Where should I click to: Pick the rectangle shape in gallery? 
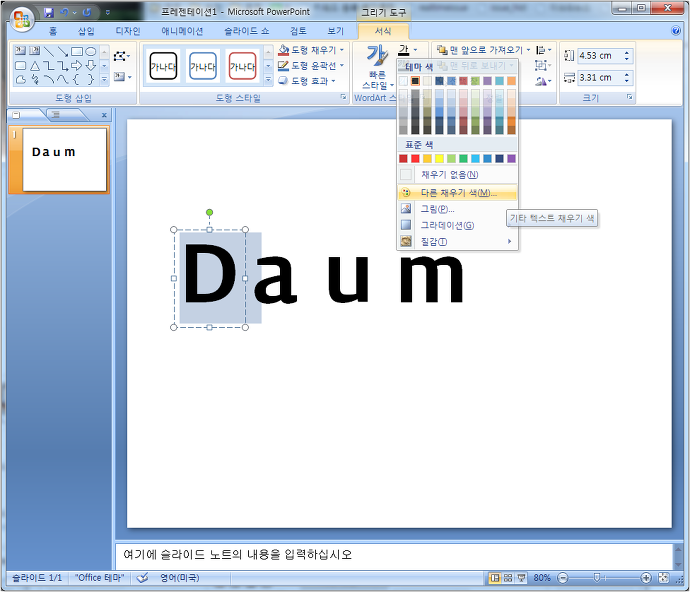(x=77, y=51)
